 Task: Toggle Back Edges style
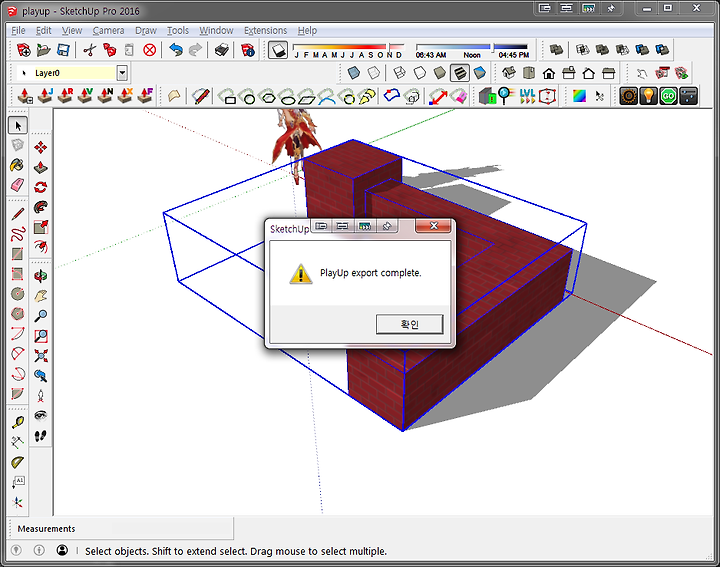(374, 73)
